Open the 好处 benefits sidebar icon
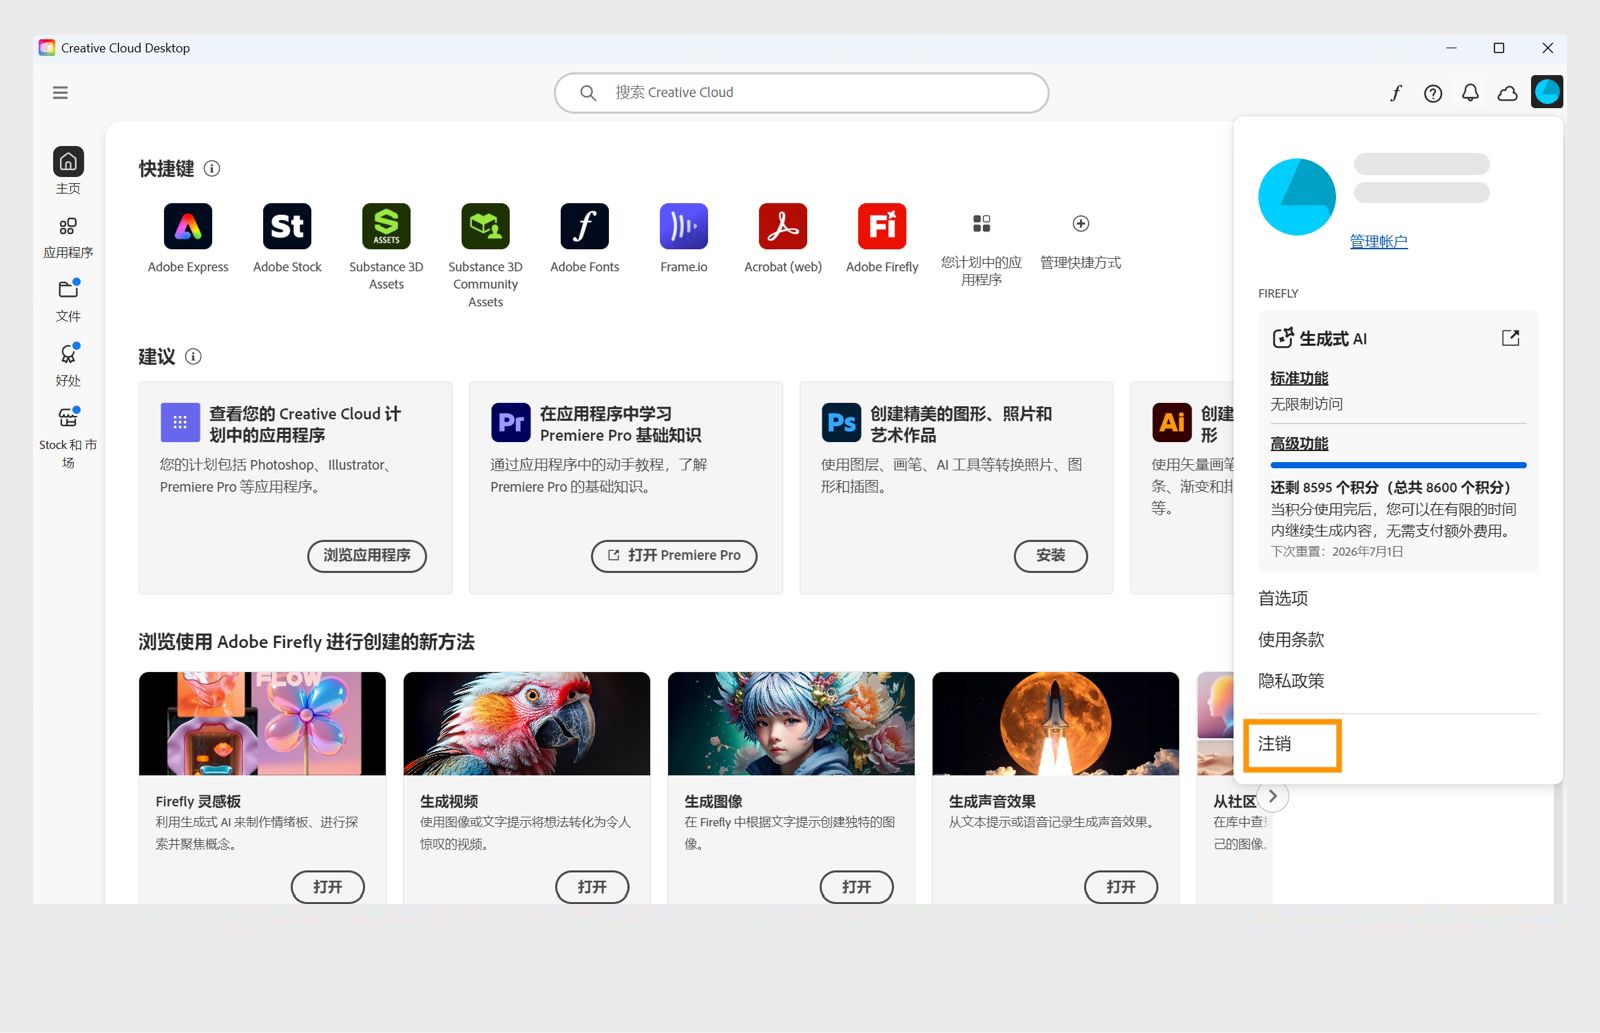 [68, 353]
